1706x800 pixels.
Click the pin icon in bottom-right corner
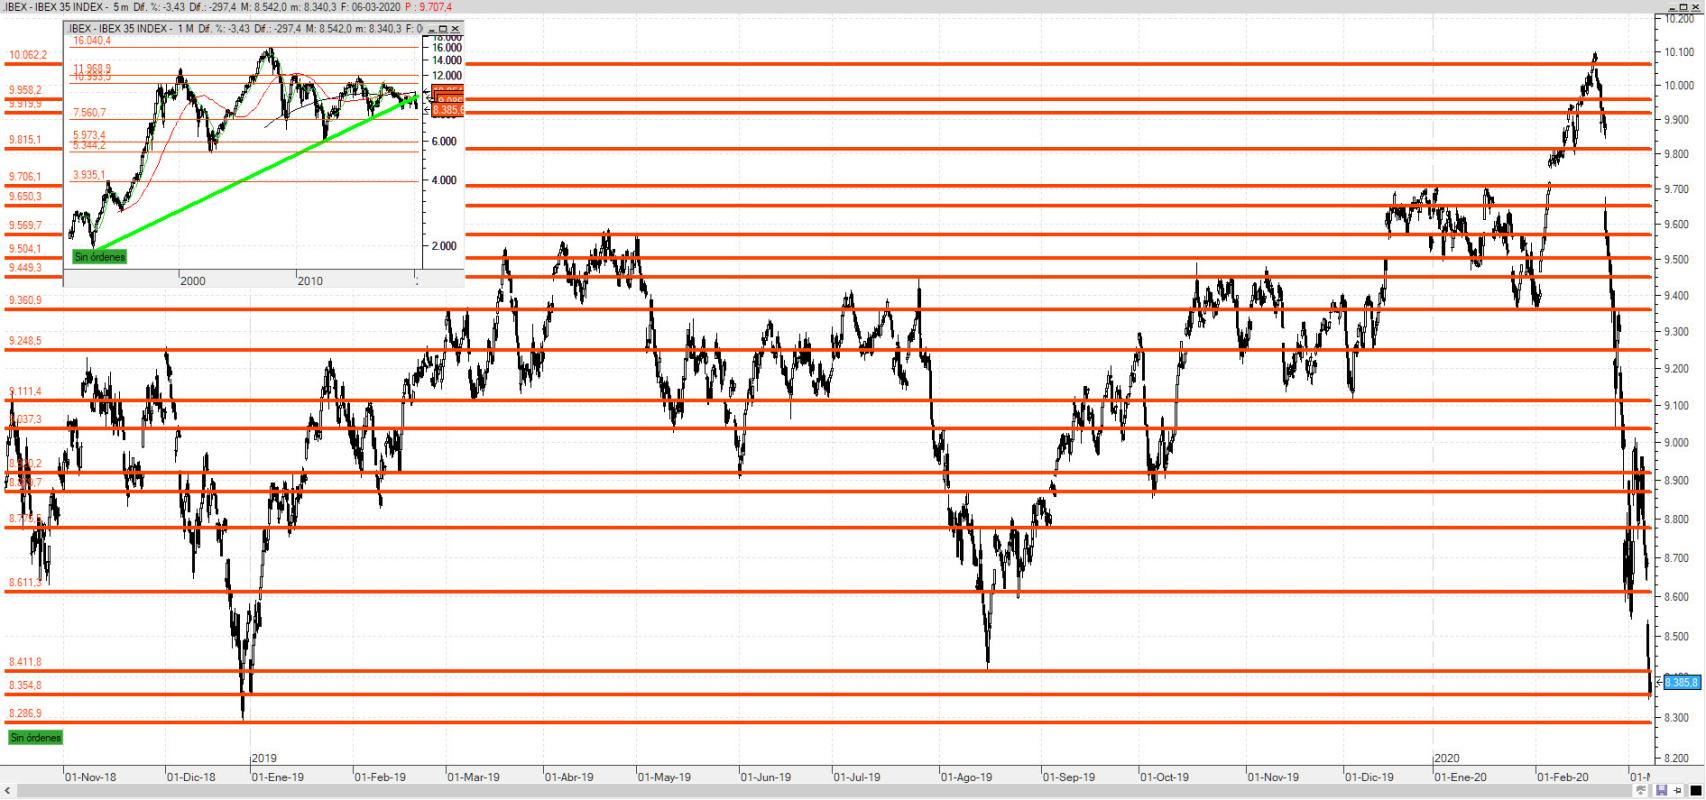point(1677,791)
